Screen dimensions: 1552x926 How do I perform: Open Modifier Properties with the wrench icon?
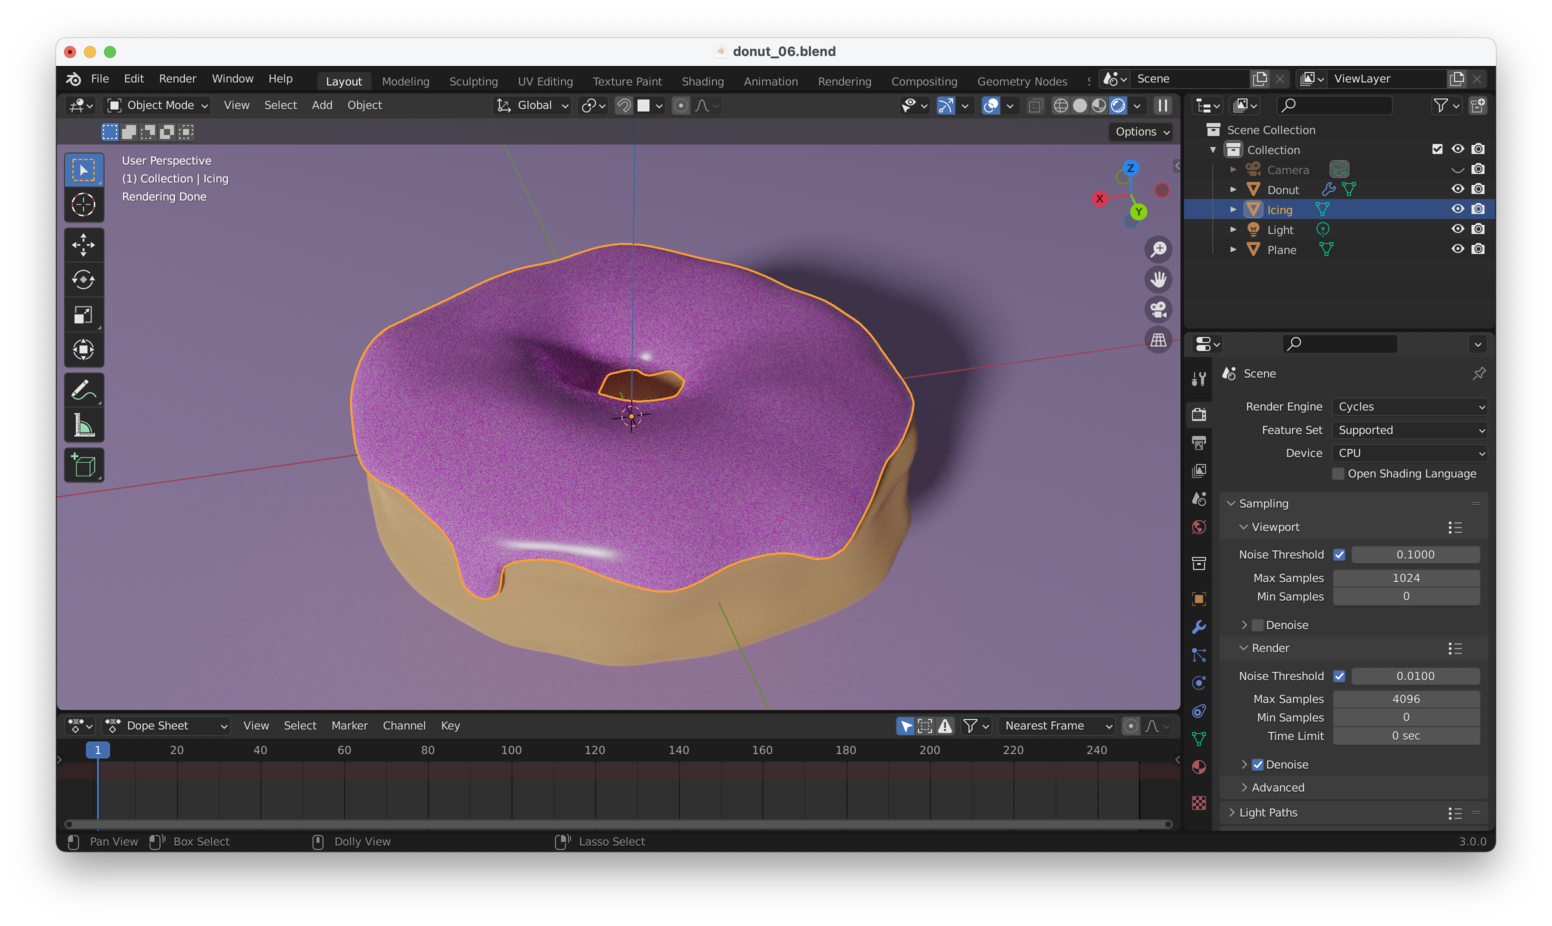pyautogui.click(x=1198, y=627)
